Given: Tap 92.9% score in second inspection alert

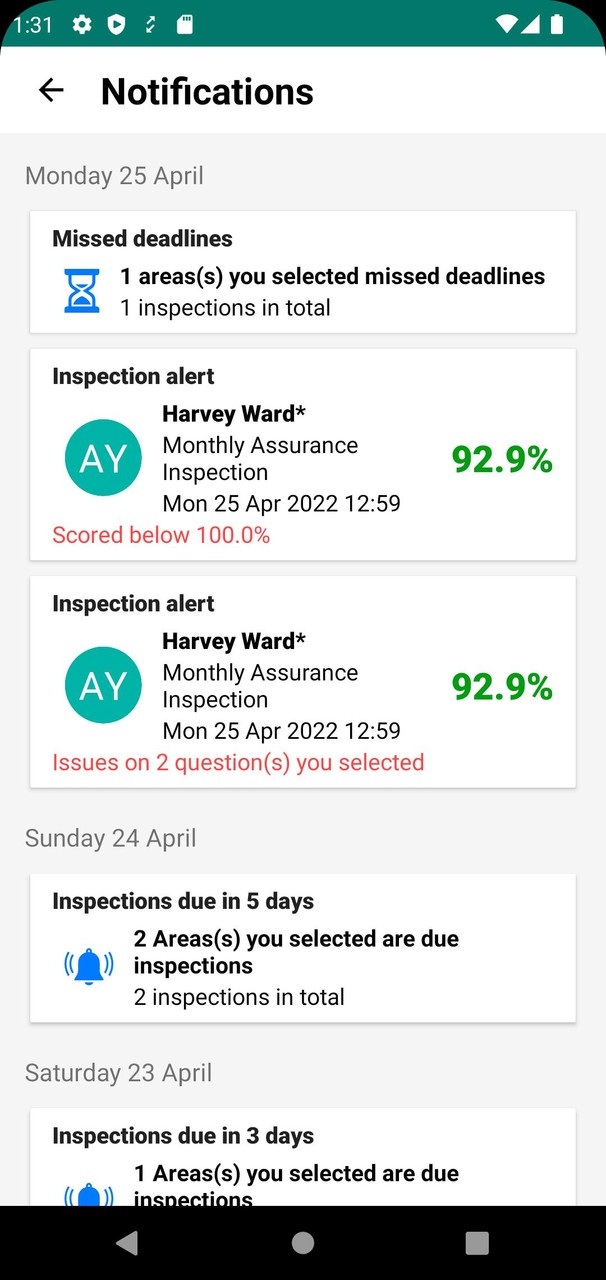Looking at the screenshot, I should pos(502,687).
